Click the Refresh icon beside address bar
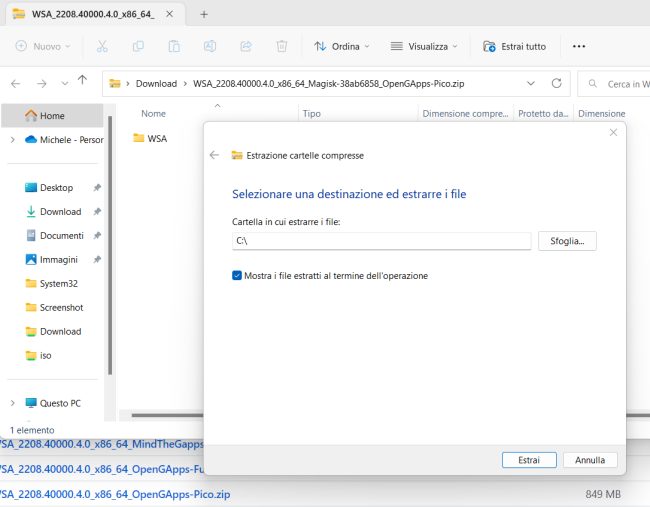Image resolution: width=650 pixels, height=507 pixels. pyautogui.click(x=556, y=83)
